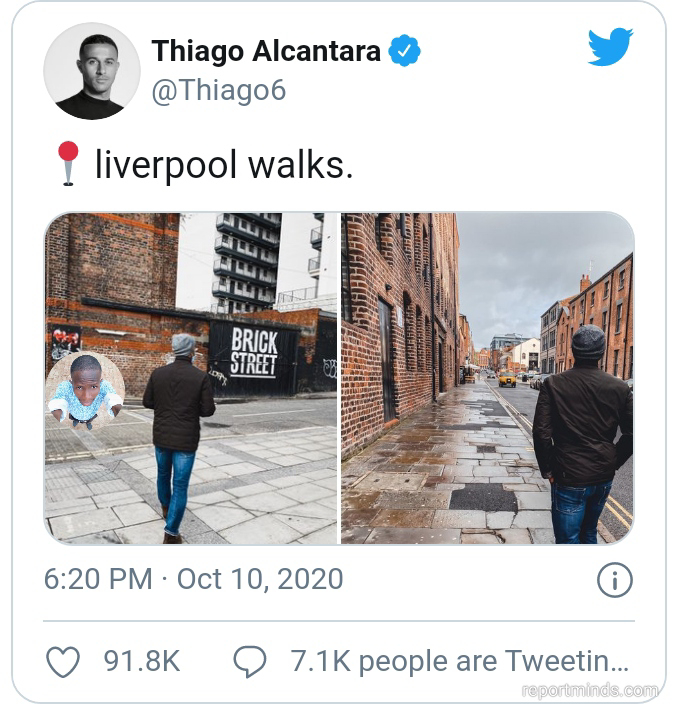Open the @Thiago6 handle link
The image size is (679, 724).
coord(219,90)
